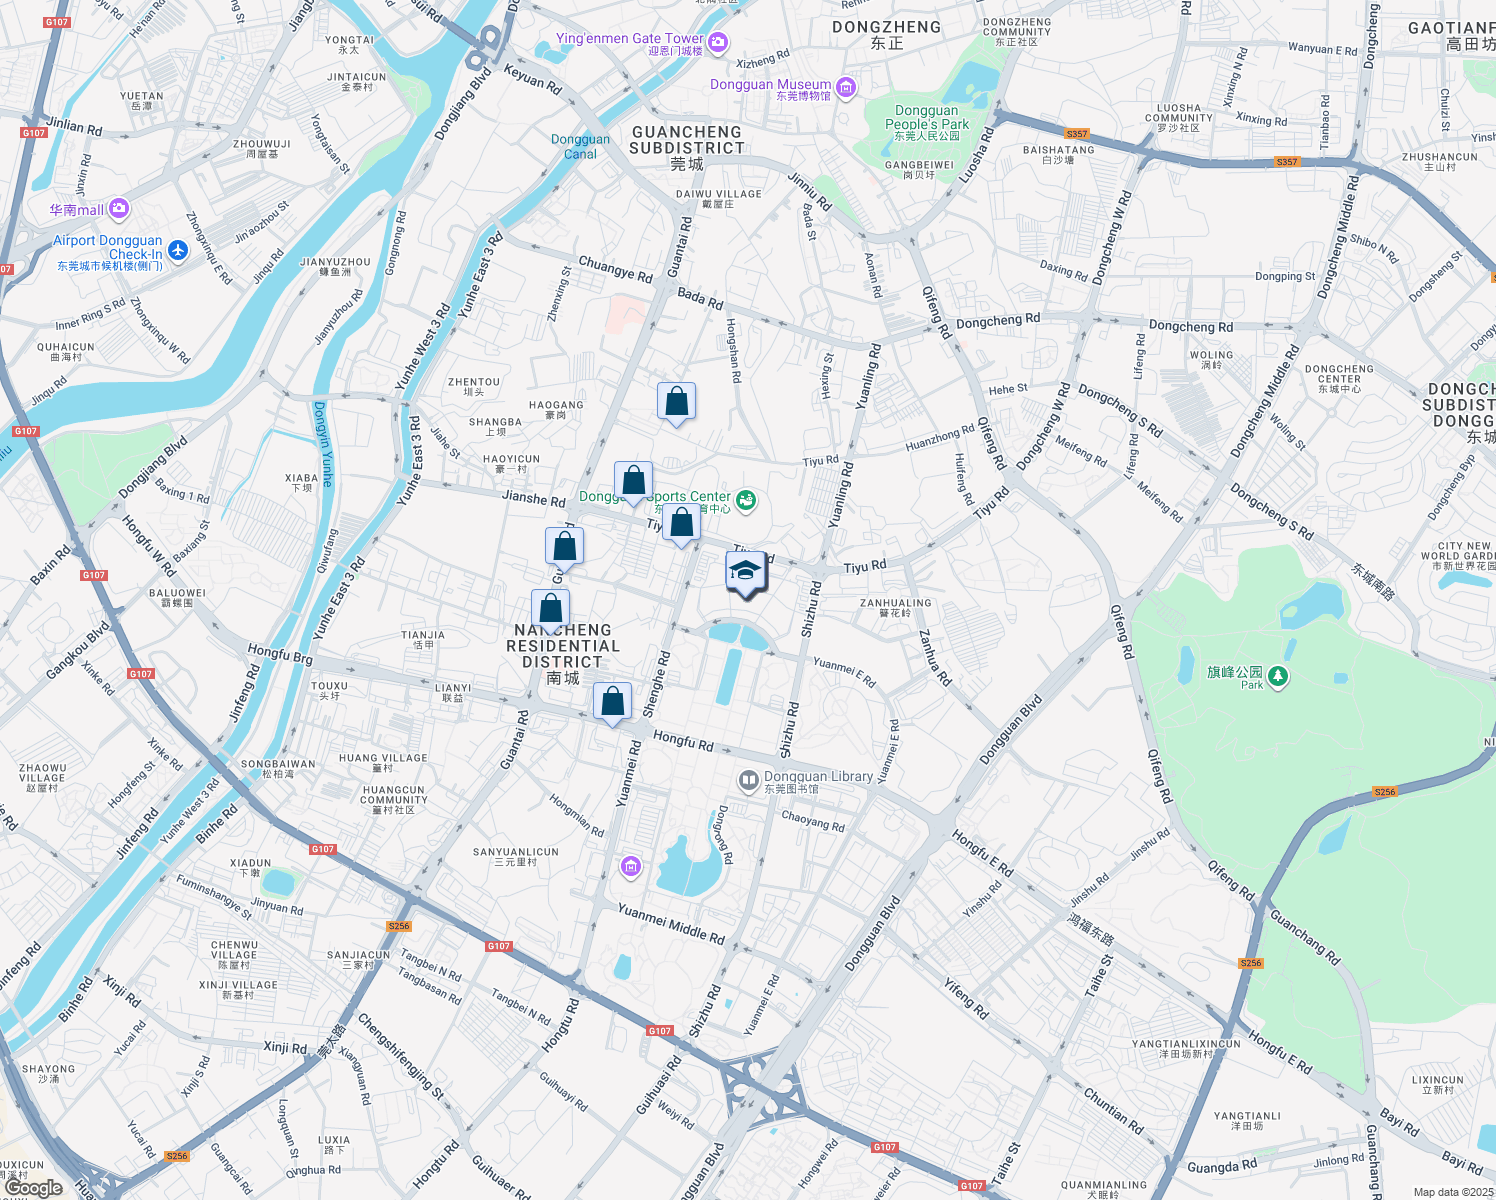Viewport: 1496px width, 1200px height.
Task: Select the Chuntian Rd road label
Action: click(1114, 1110)
